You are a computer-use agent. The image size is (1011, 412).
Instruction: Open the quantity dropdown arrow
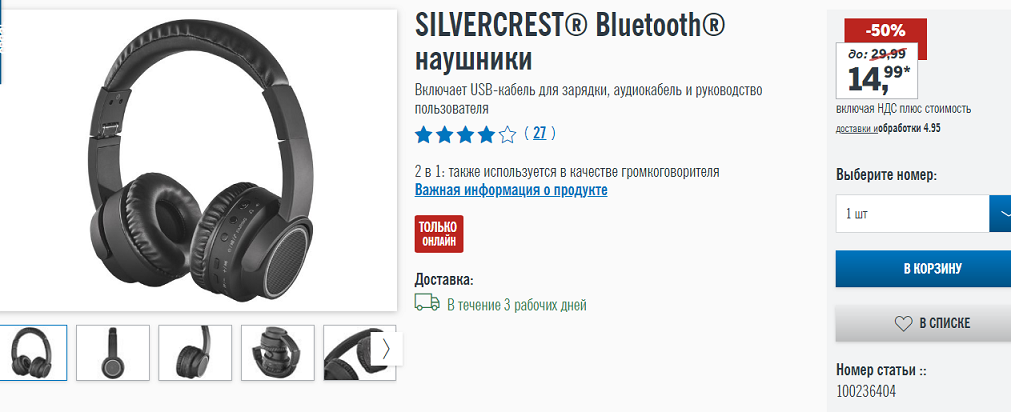(x=1001, y=213)
